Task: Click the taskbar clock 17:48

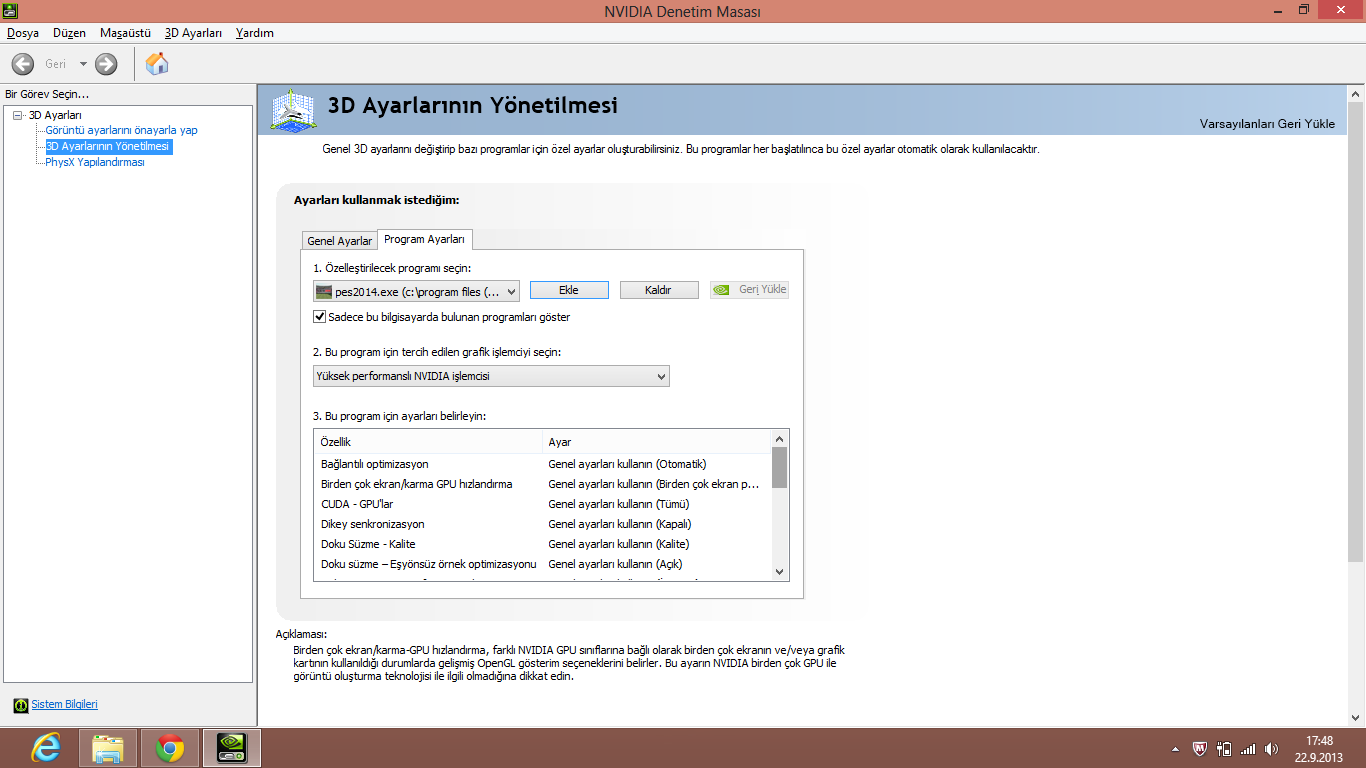Action: (x=1319, y=741)
